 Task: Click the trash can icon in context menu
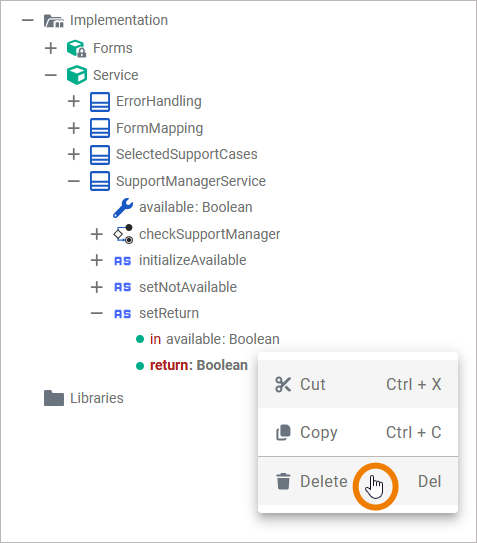283,481
